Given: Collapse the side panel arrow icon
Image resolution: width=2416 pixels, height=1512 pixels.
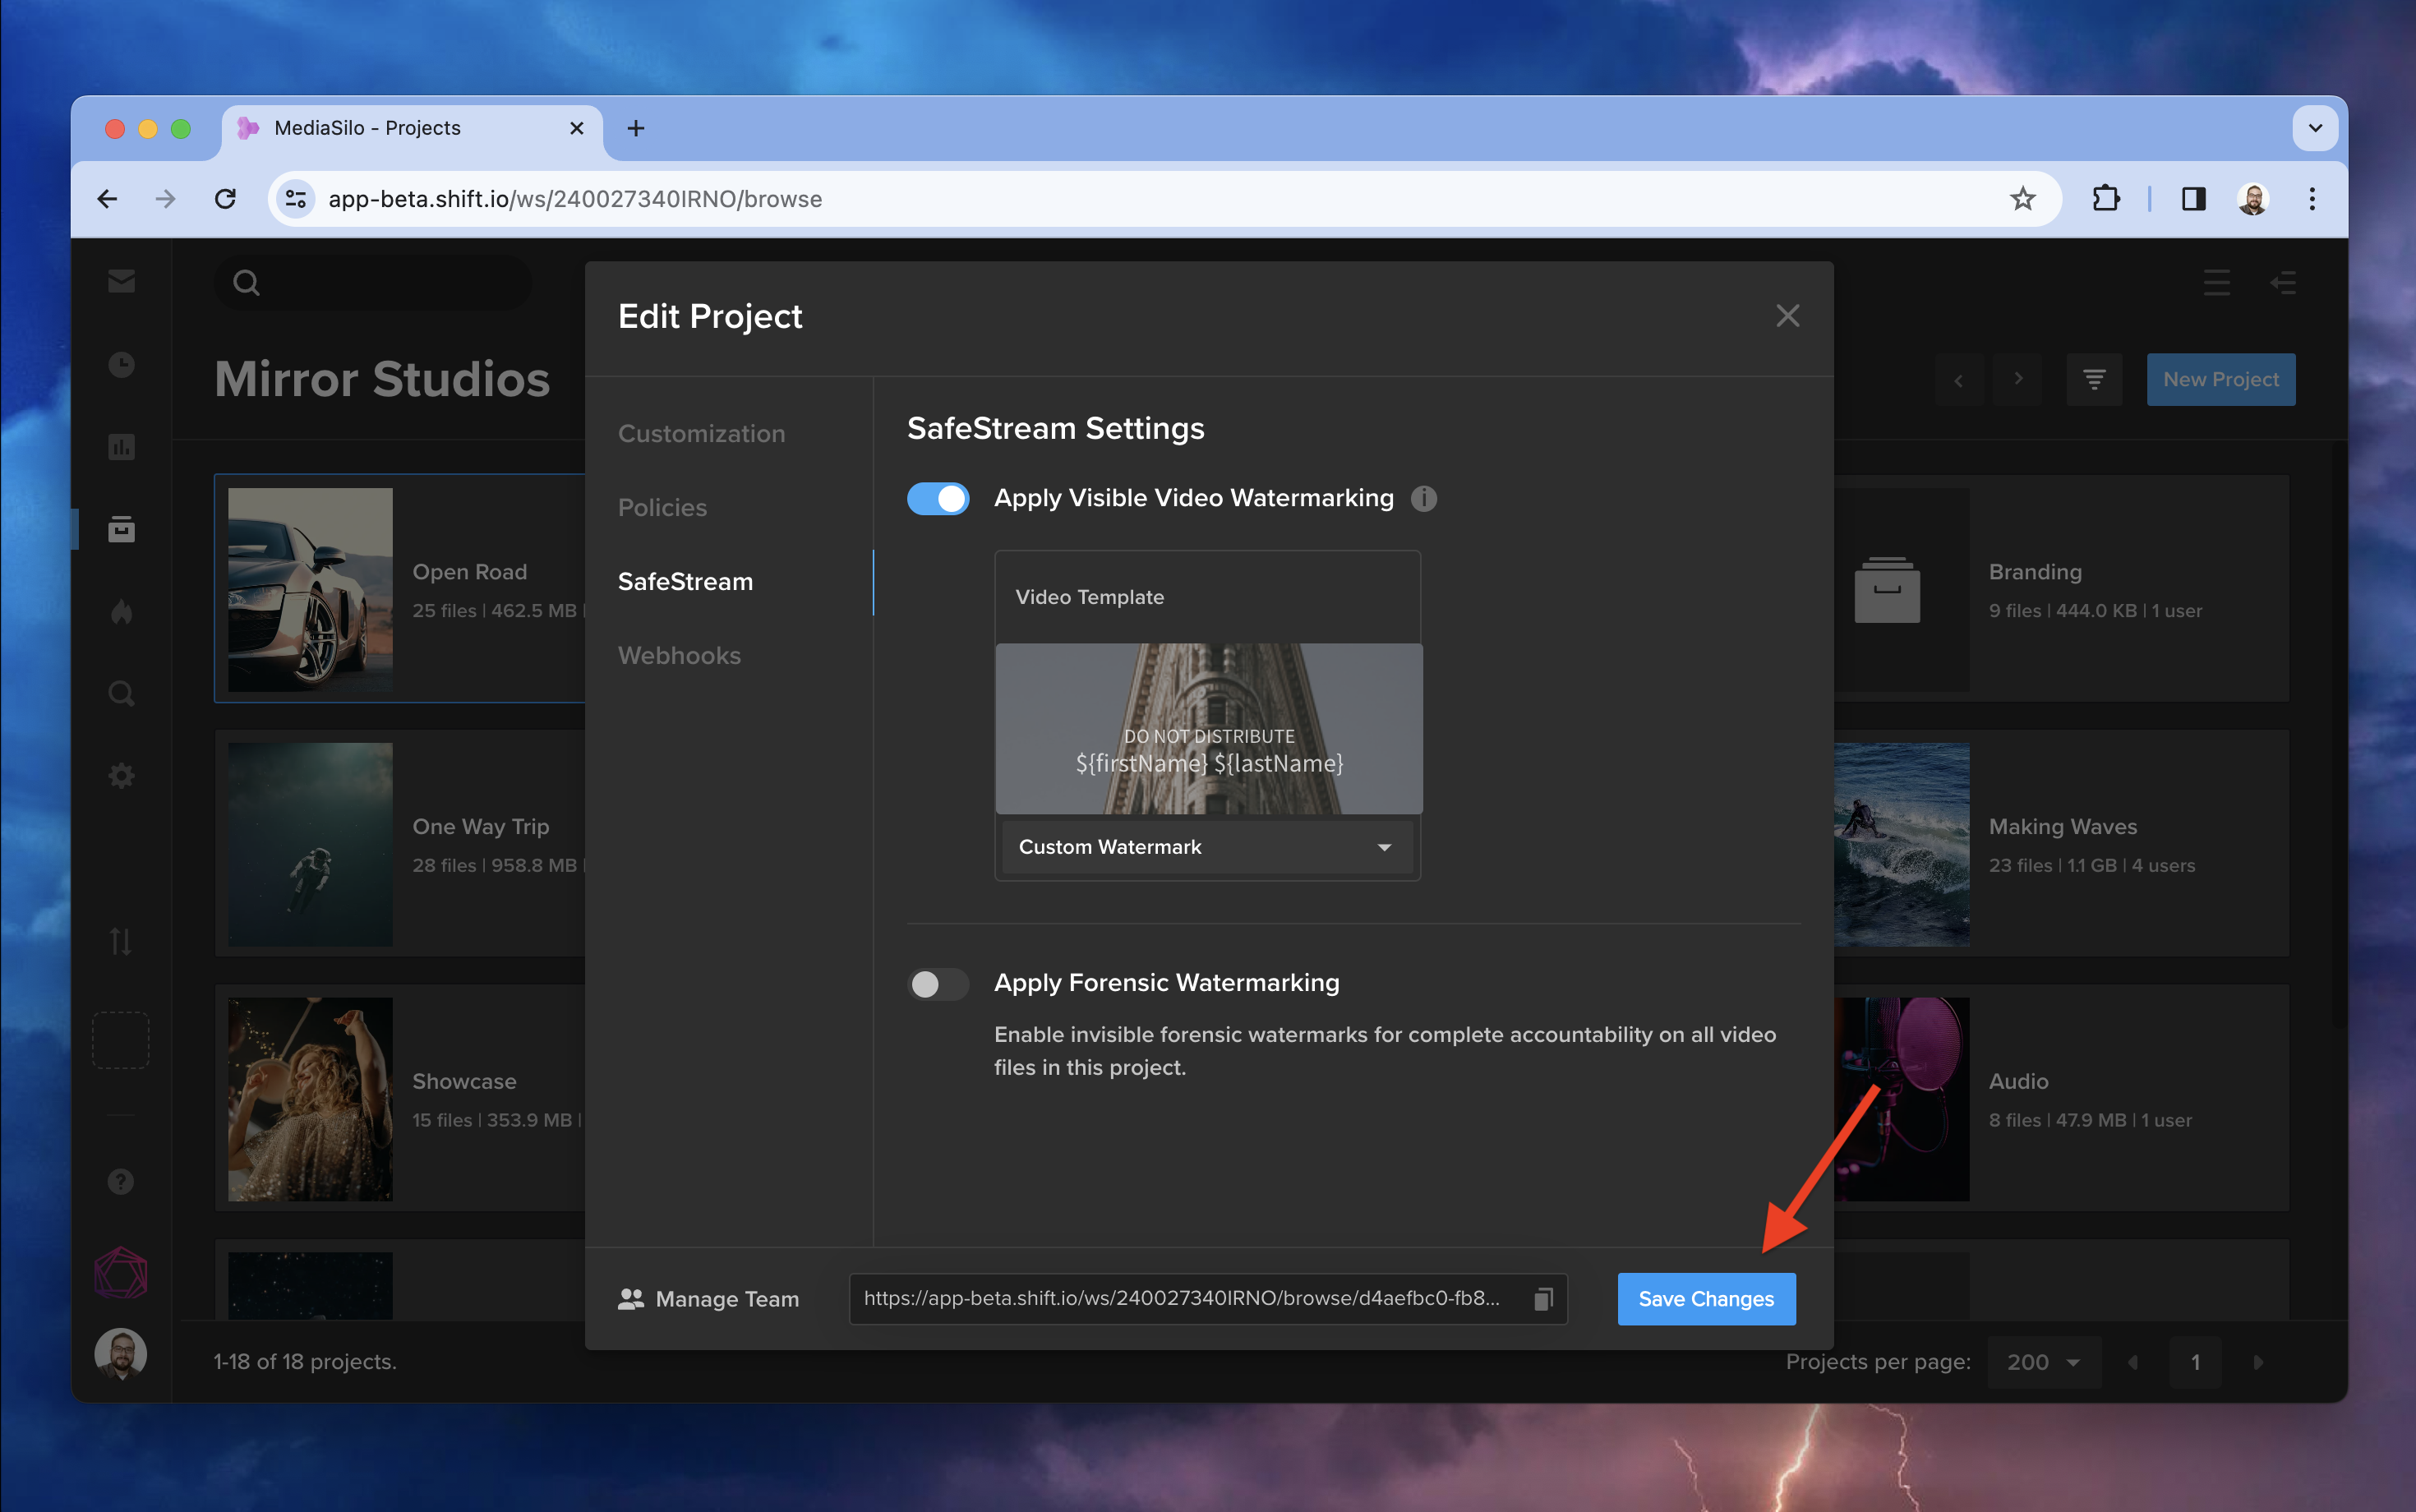Looking at the screenshot, I should (x=2282, y=282).
